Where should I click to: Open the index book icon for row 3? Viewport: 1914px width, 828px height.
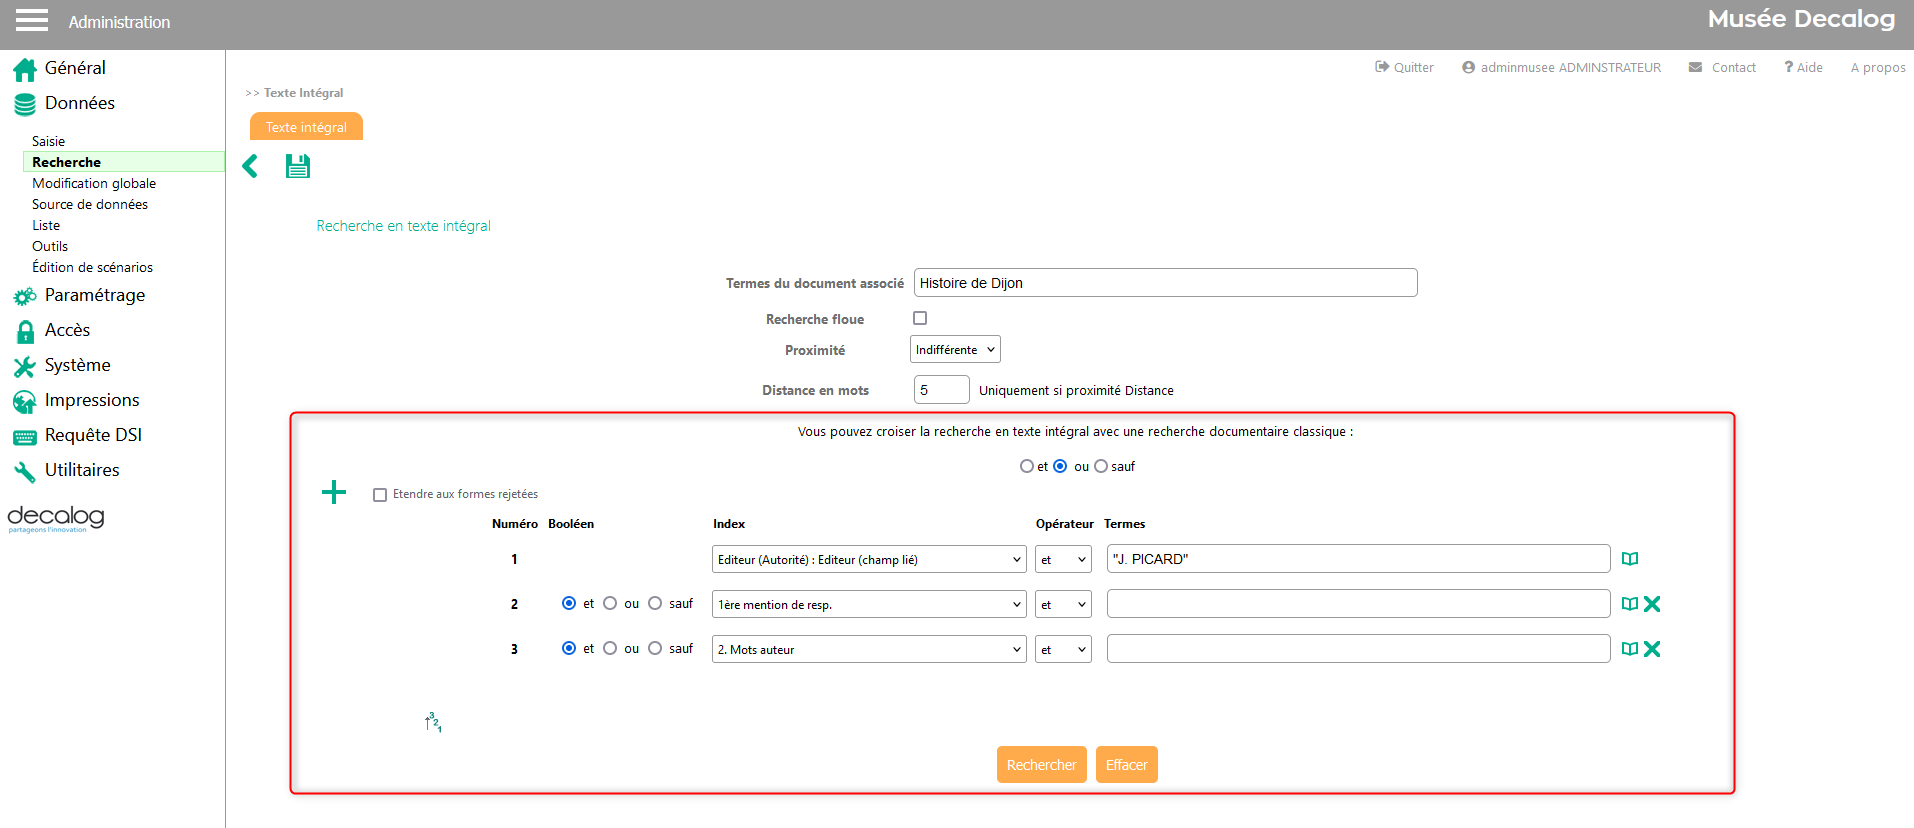point(1629,649)
